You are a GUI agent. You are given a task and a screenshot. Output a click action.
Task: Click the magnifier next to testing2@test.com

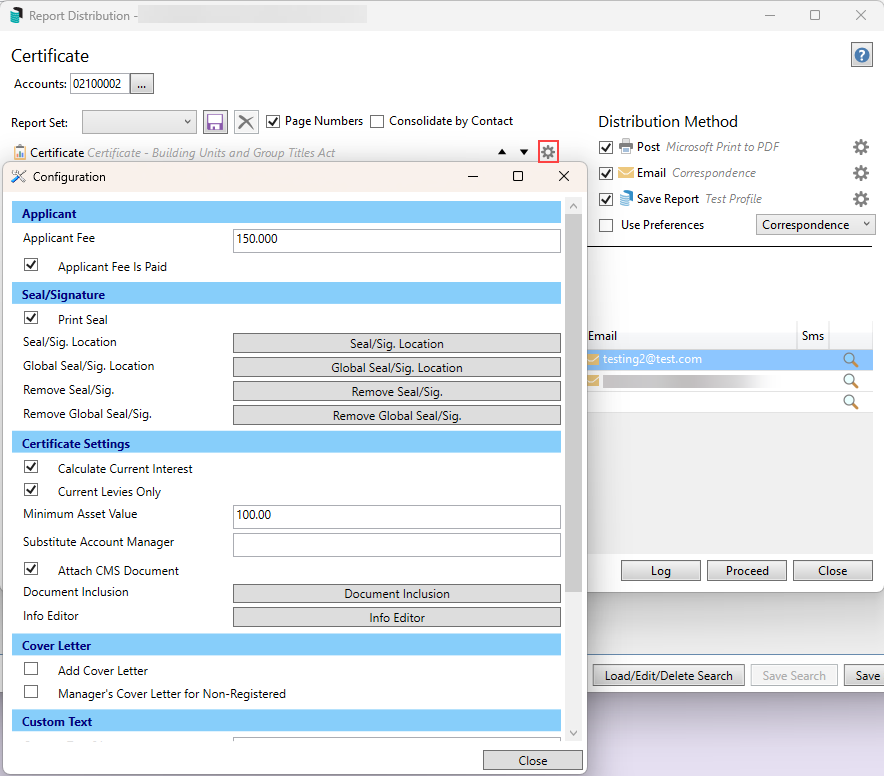pyautogui.click(x=850, y=360)
